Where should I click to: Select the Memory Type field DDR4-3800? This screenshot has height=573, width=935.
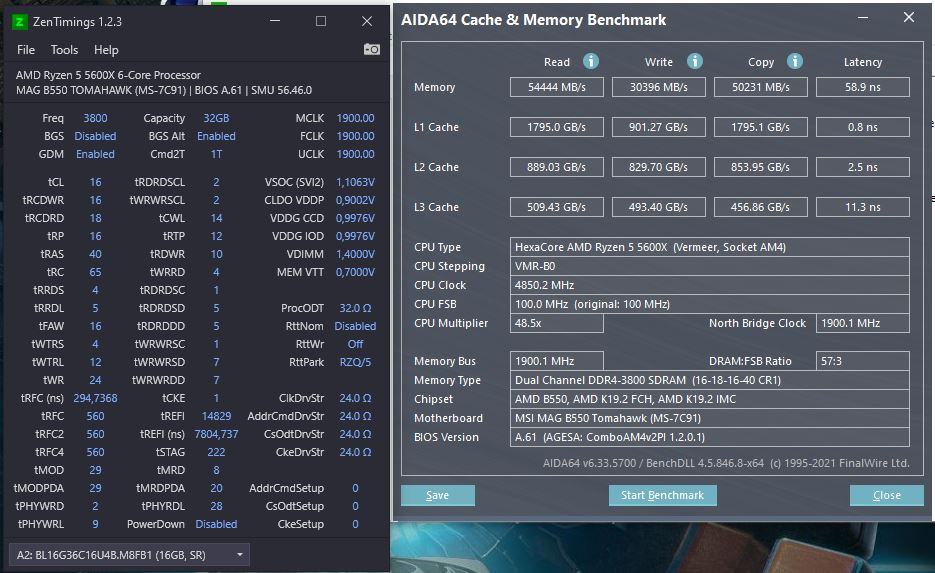click(x=710, y=380)
